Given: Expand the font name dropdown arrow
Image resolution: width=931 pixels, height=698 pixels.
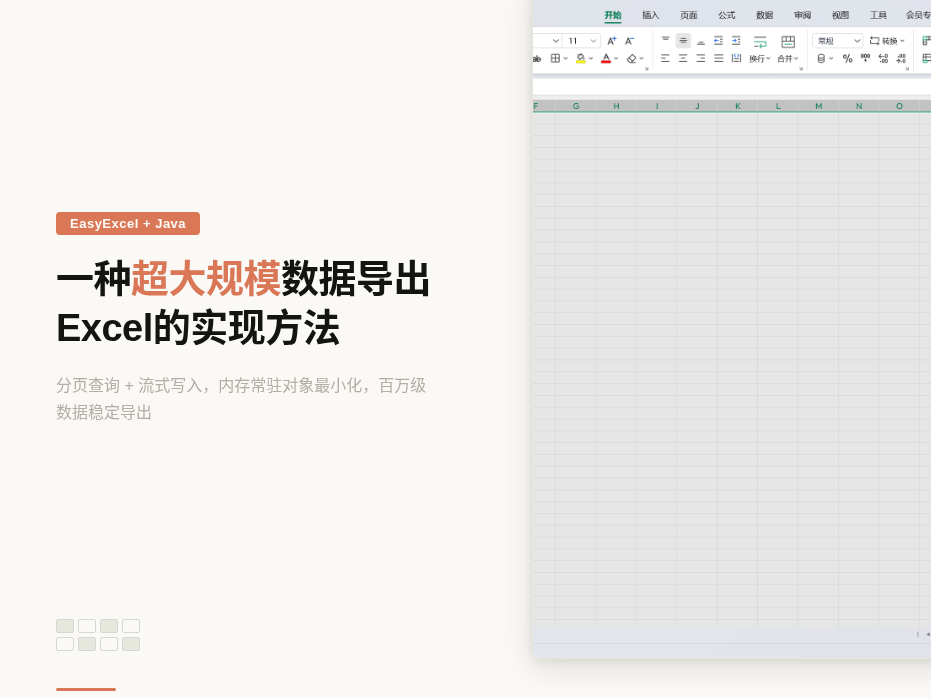Looking at the screenshot, I should pos(556,41).
